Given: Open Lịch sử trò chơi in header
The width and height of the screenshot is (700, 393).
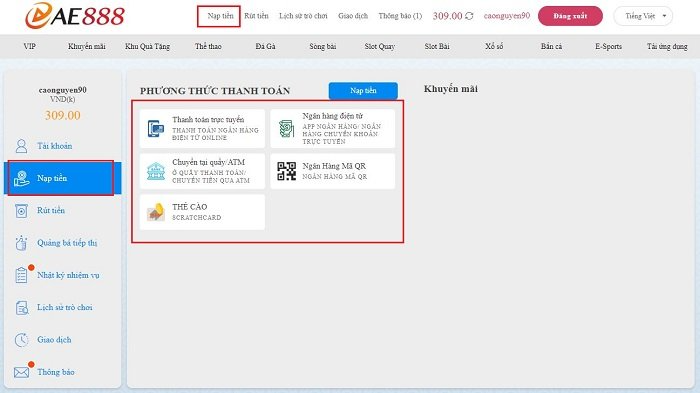Looking at the screenshot, I should pos(303,16).
